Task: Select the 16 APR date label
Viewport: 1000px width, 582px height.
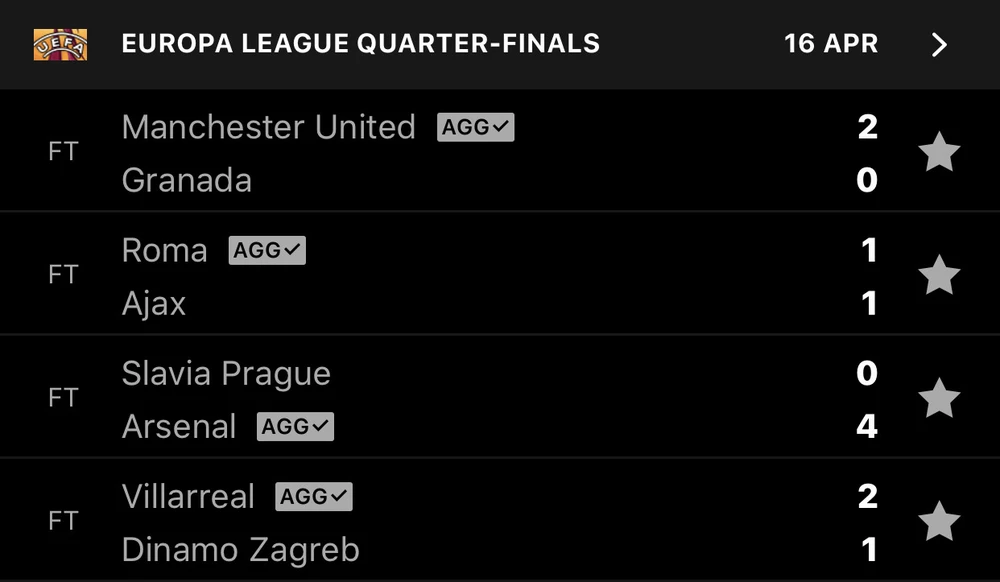Action: point(831,44)
